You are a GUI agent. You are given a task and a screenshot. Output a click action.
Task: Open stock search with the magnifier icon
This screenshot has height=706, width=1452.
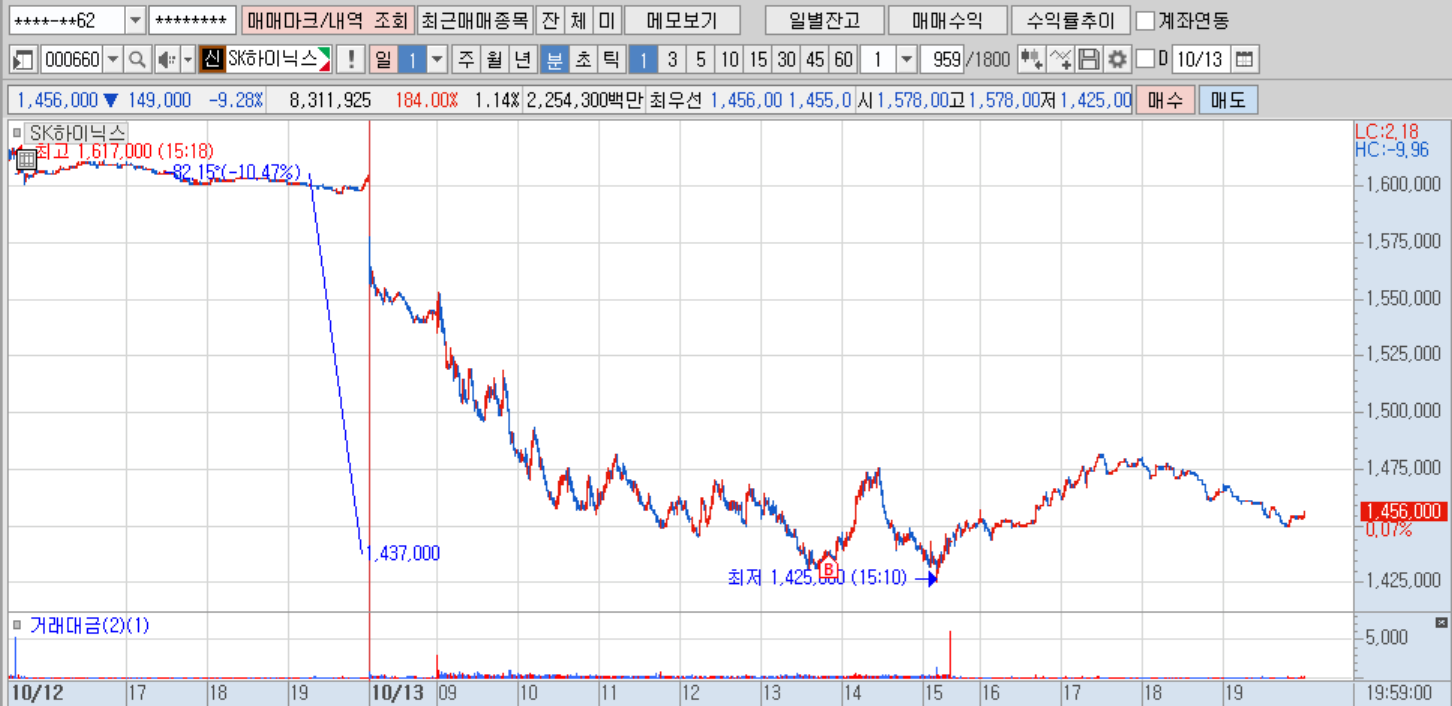(138, 60)
